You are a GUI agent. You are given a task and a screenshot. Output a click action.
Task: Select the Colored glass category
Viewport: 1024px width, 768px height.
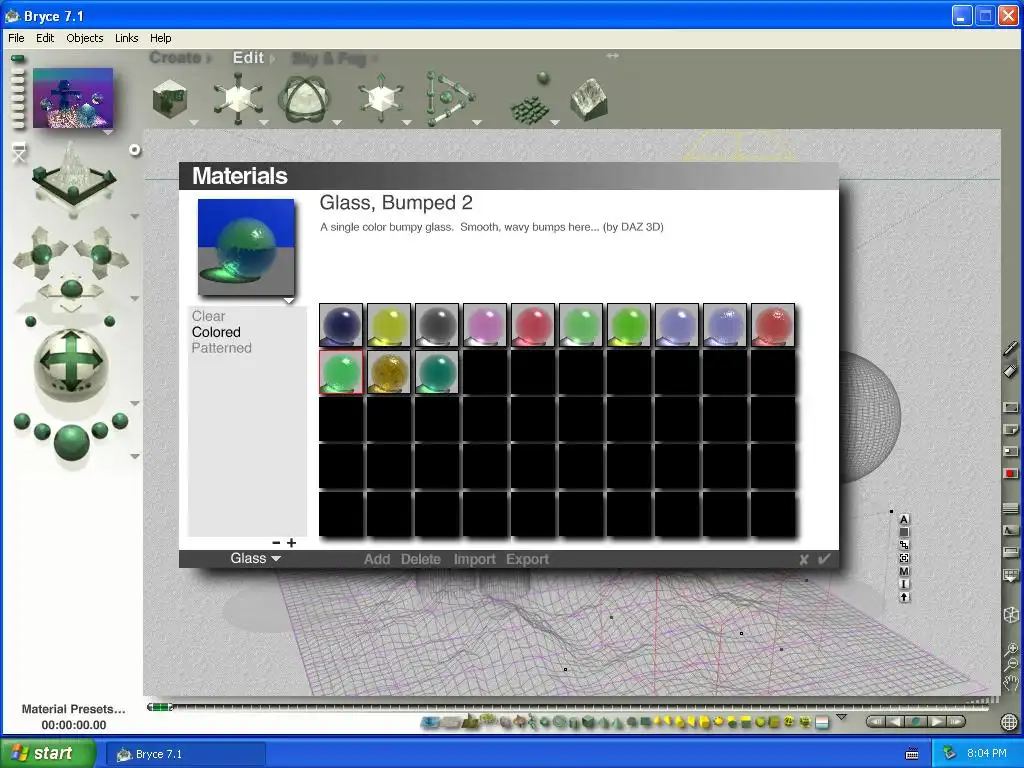click(x=216, y=332)
